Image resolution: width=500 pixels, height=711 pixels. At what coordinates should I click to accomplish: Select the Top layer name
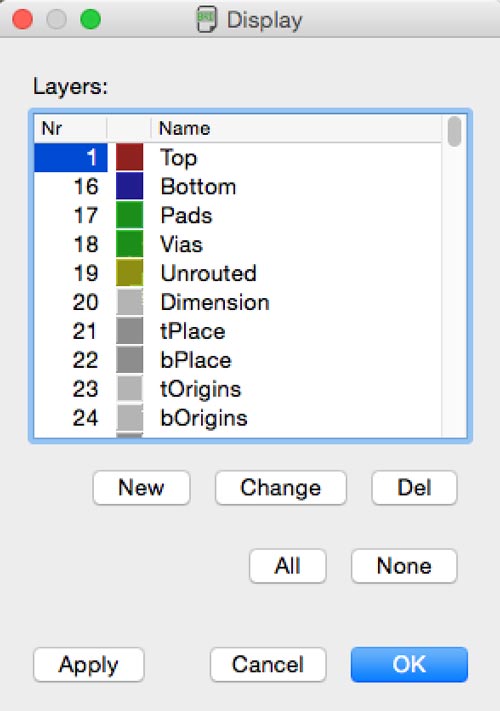click(x=179, y=158)
